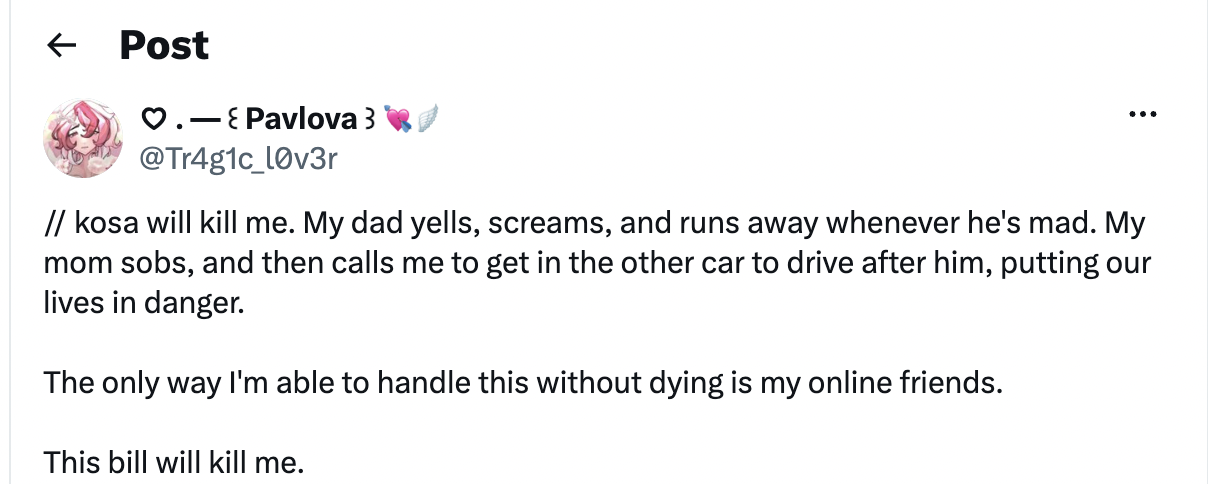The width and height of the screenshot is (1208, 484).
Task: Click the line This bill will kill me
Action: [x=172, y=462]
